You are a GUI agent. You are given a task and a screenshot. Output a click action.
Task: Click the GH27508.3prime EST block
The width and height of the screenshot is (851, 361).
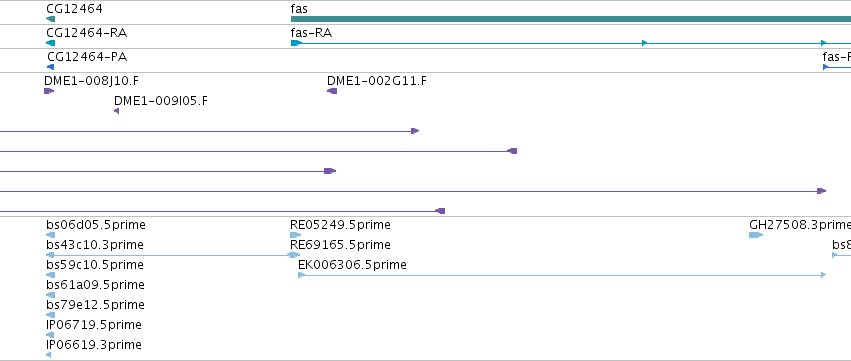[x=756, y=235]
